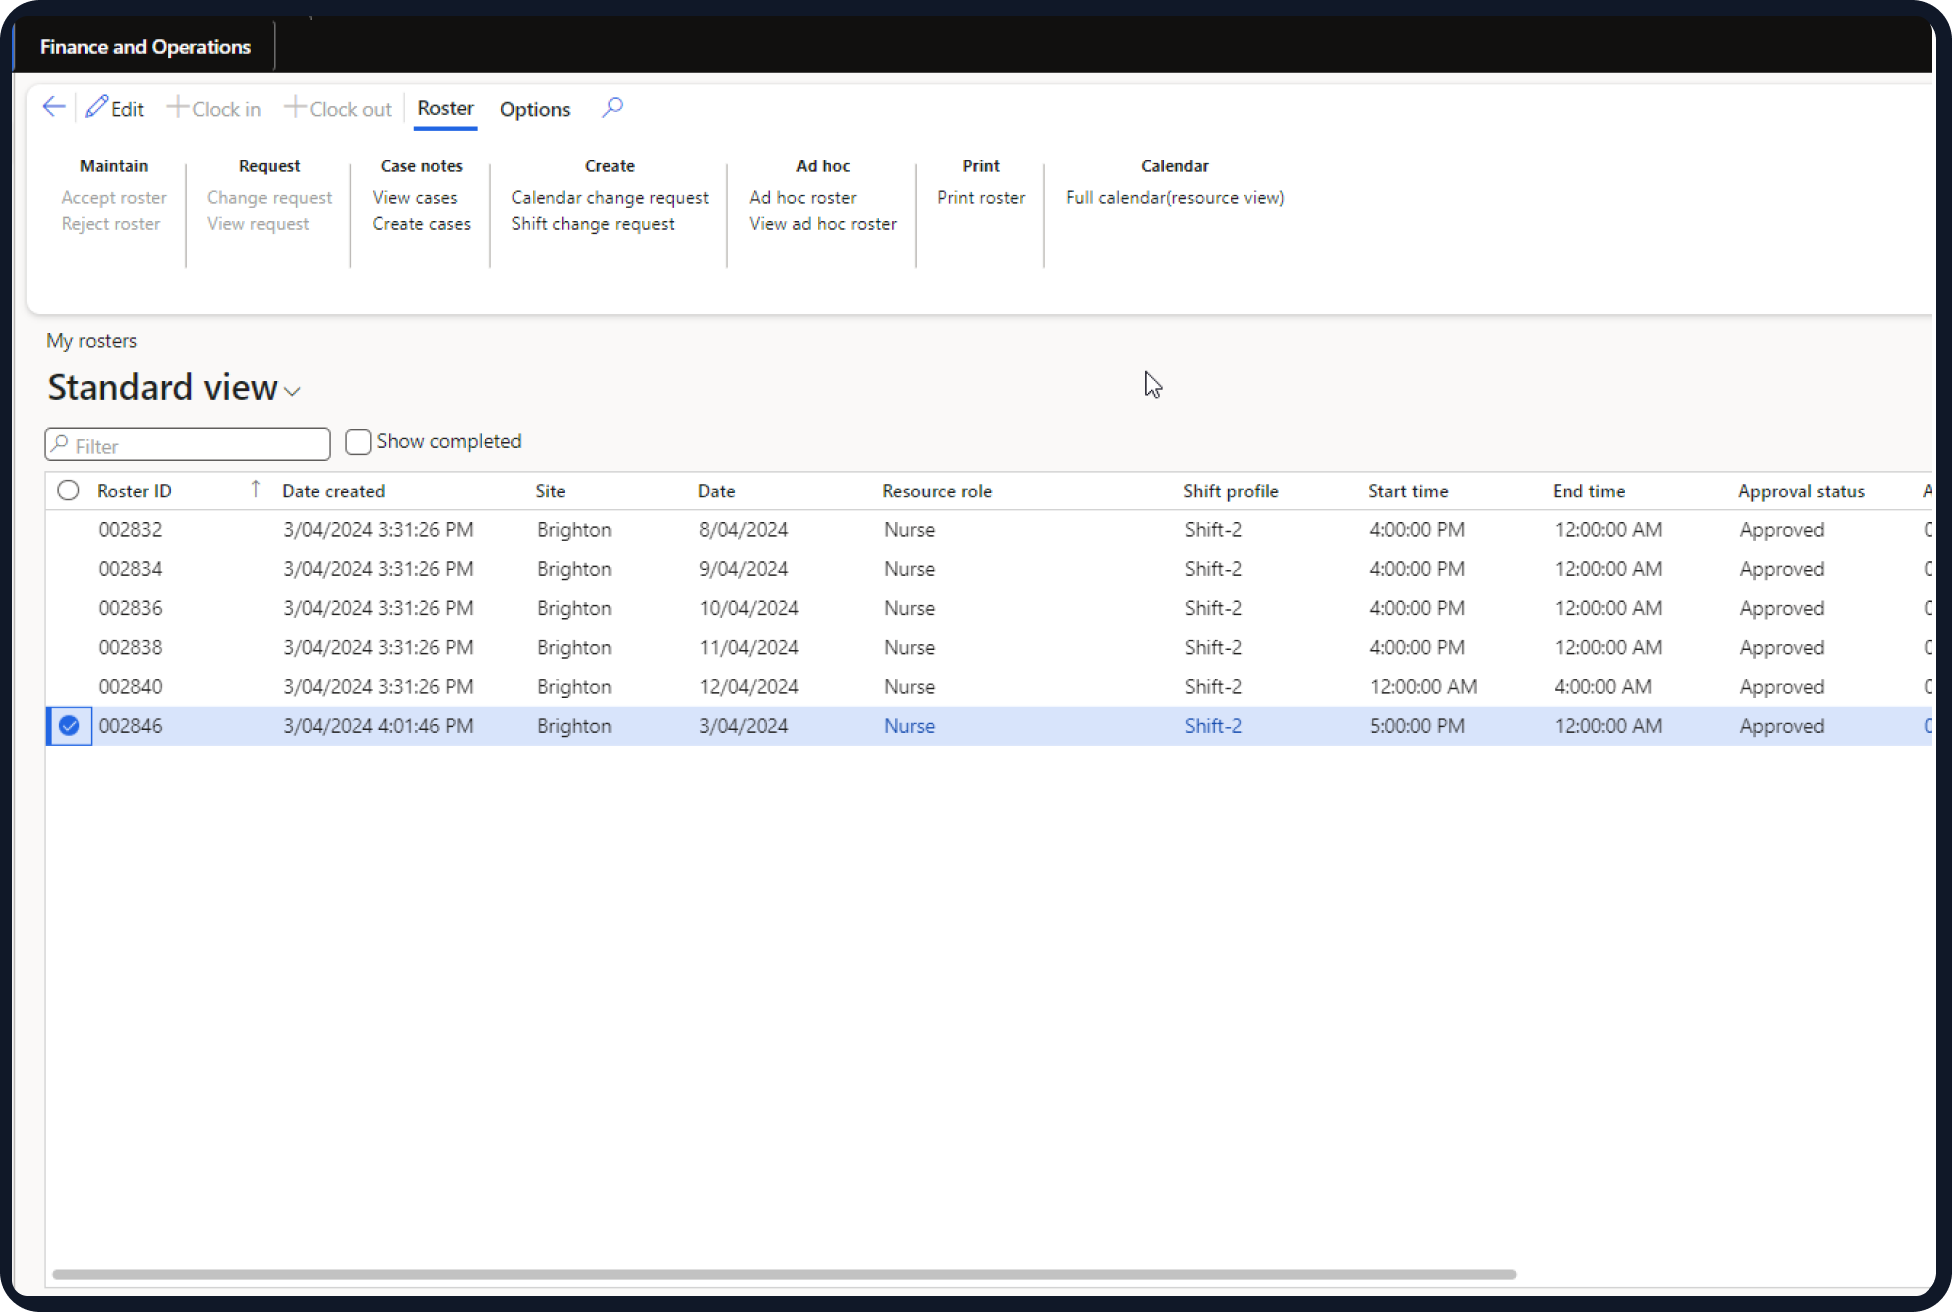1952x1312 pixels.
Task: Open the Shift profile column header menu
Action: coord(1230,491)
